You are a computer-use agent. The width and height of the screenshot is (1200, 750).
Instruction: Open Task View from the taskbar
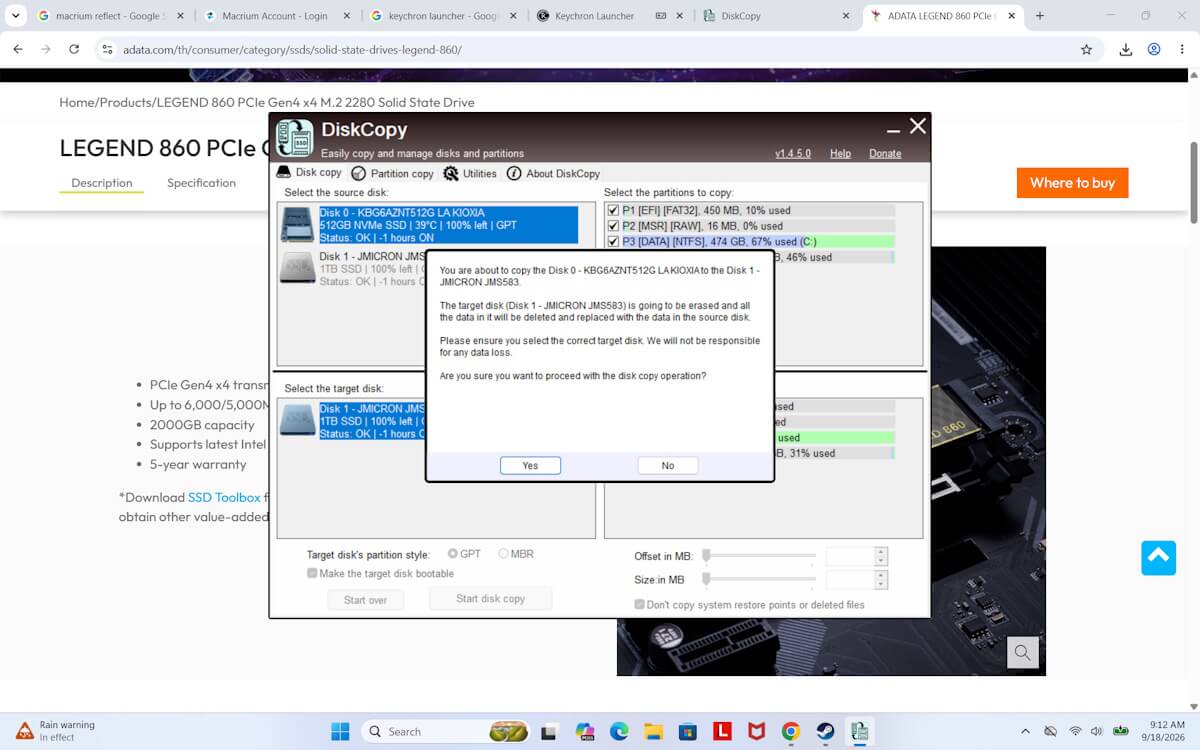pyautogui.click(x=549, y=731)
